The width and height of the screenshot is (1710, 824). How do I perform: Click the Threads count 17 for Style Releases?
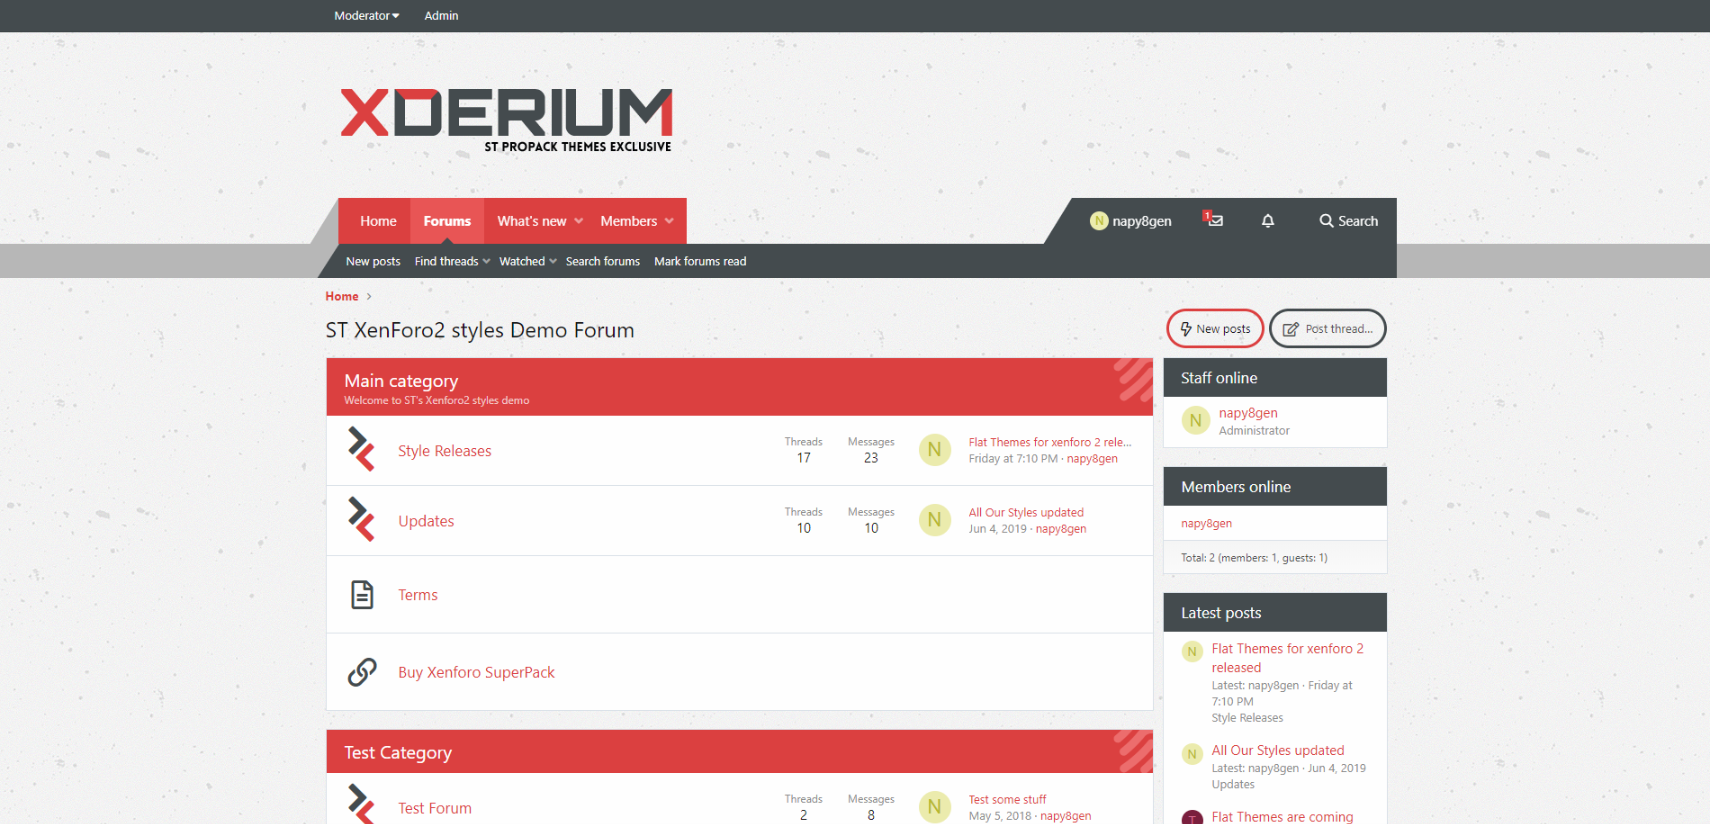click(803, 458)
